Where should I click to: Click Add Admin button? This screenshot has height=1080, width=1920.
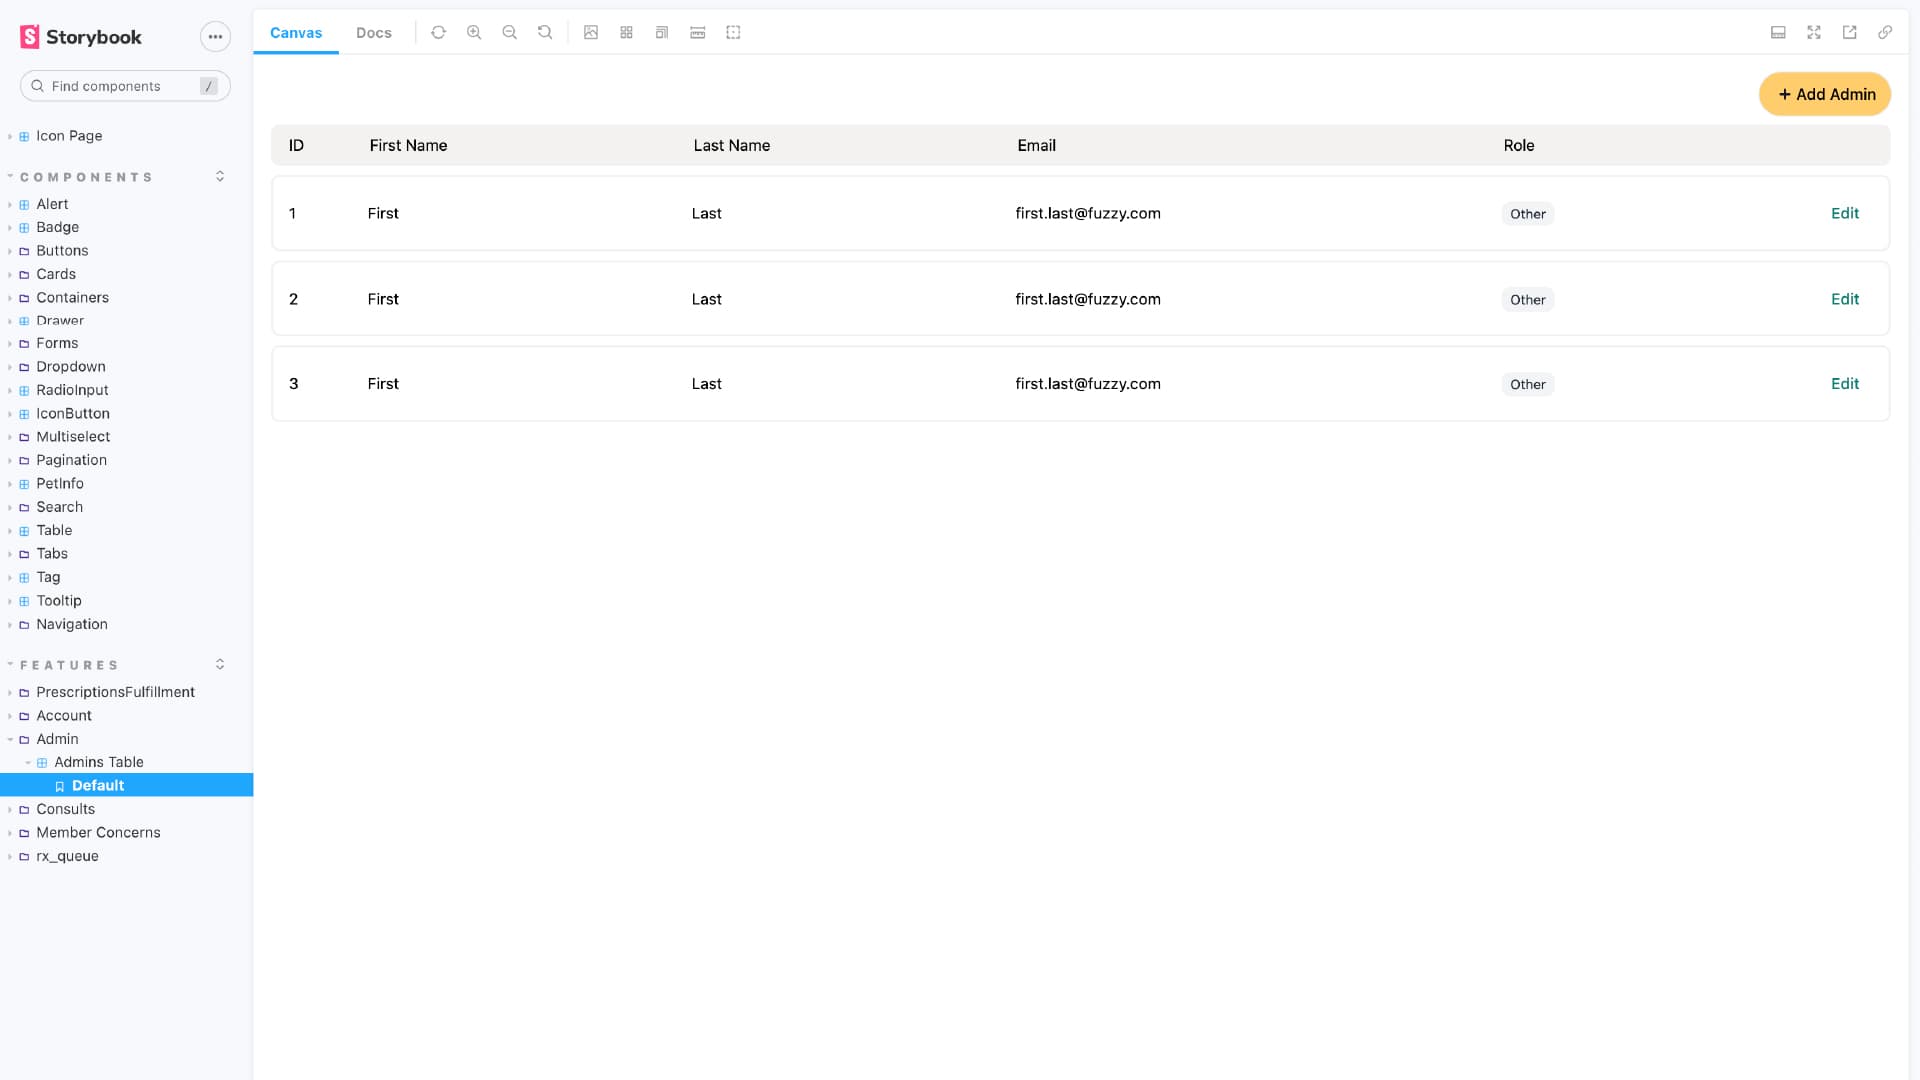coord(1826,94)
